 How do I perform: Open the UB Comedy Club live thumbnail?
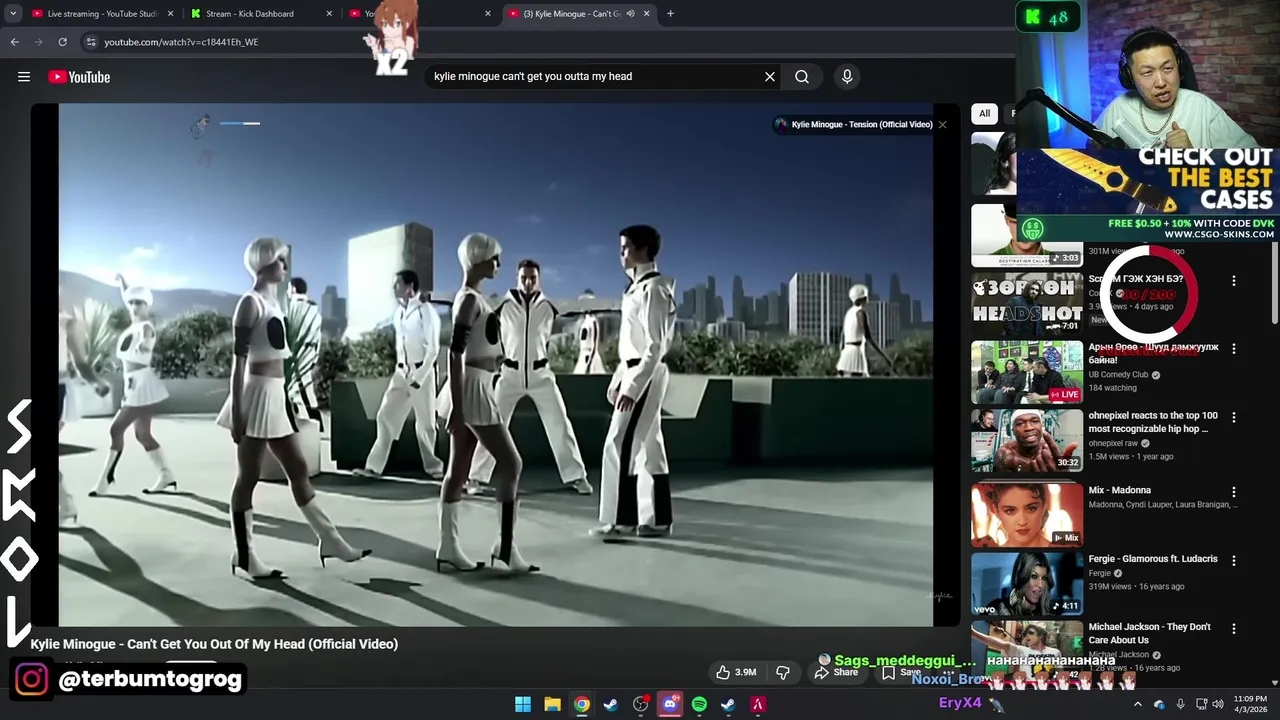click(x=1027, y=372)
